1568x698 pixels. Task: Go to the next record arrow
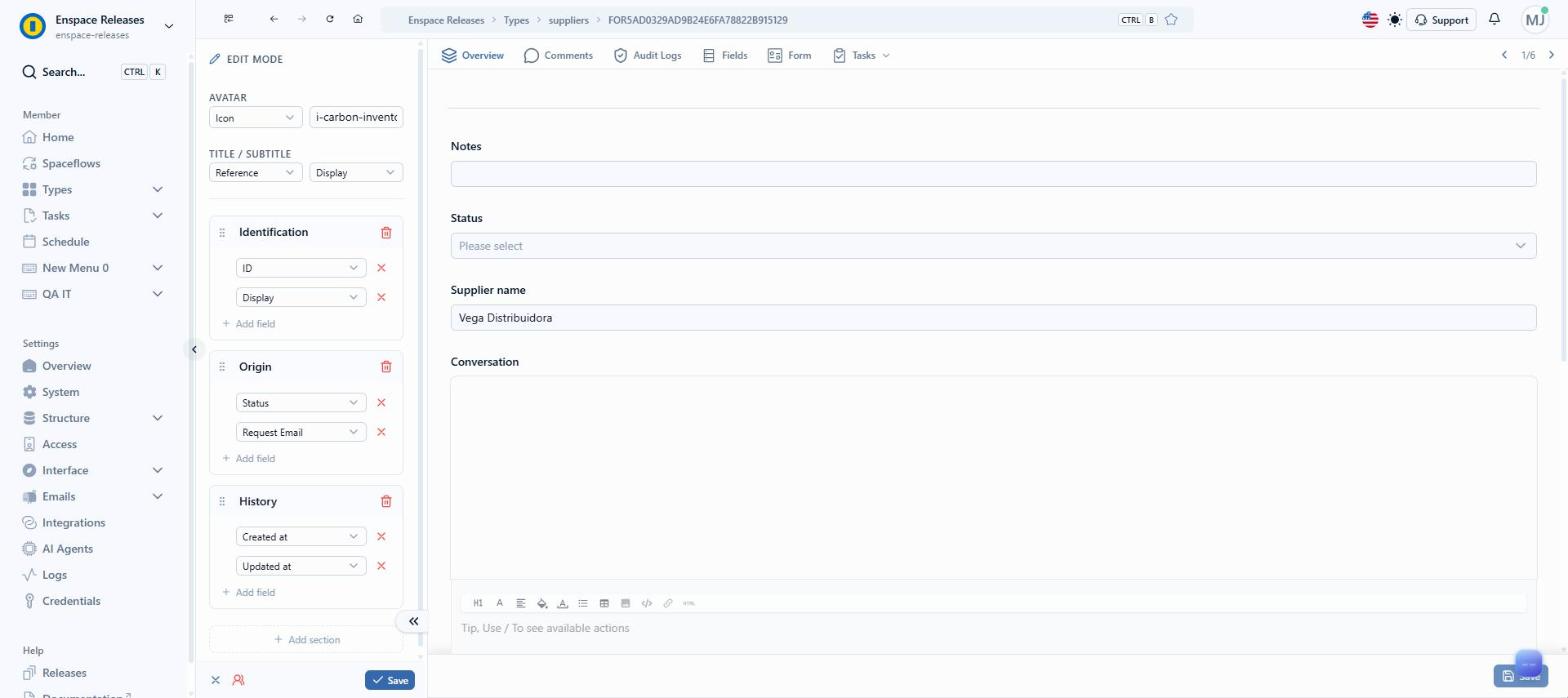(1551, 55)
